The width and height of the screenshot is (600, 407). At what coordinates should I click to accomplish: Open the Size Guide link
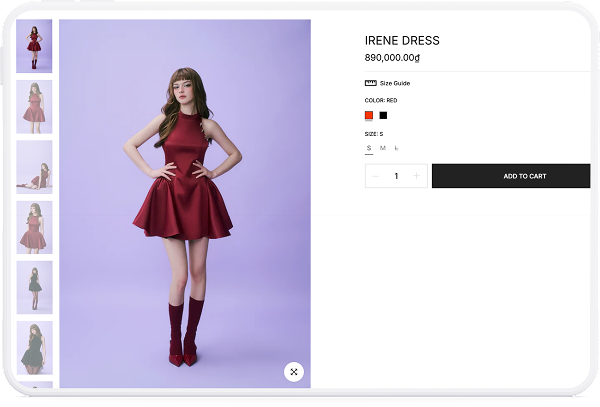[x=395, y=83]
